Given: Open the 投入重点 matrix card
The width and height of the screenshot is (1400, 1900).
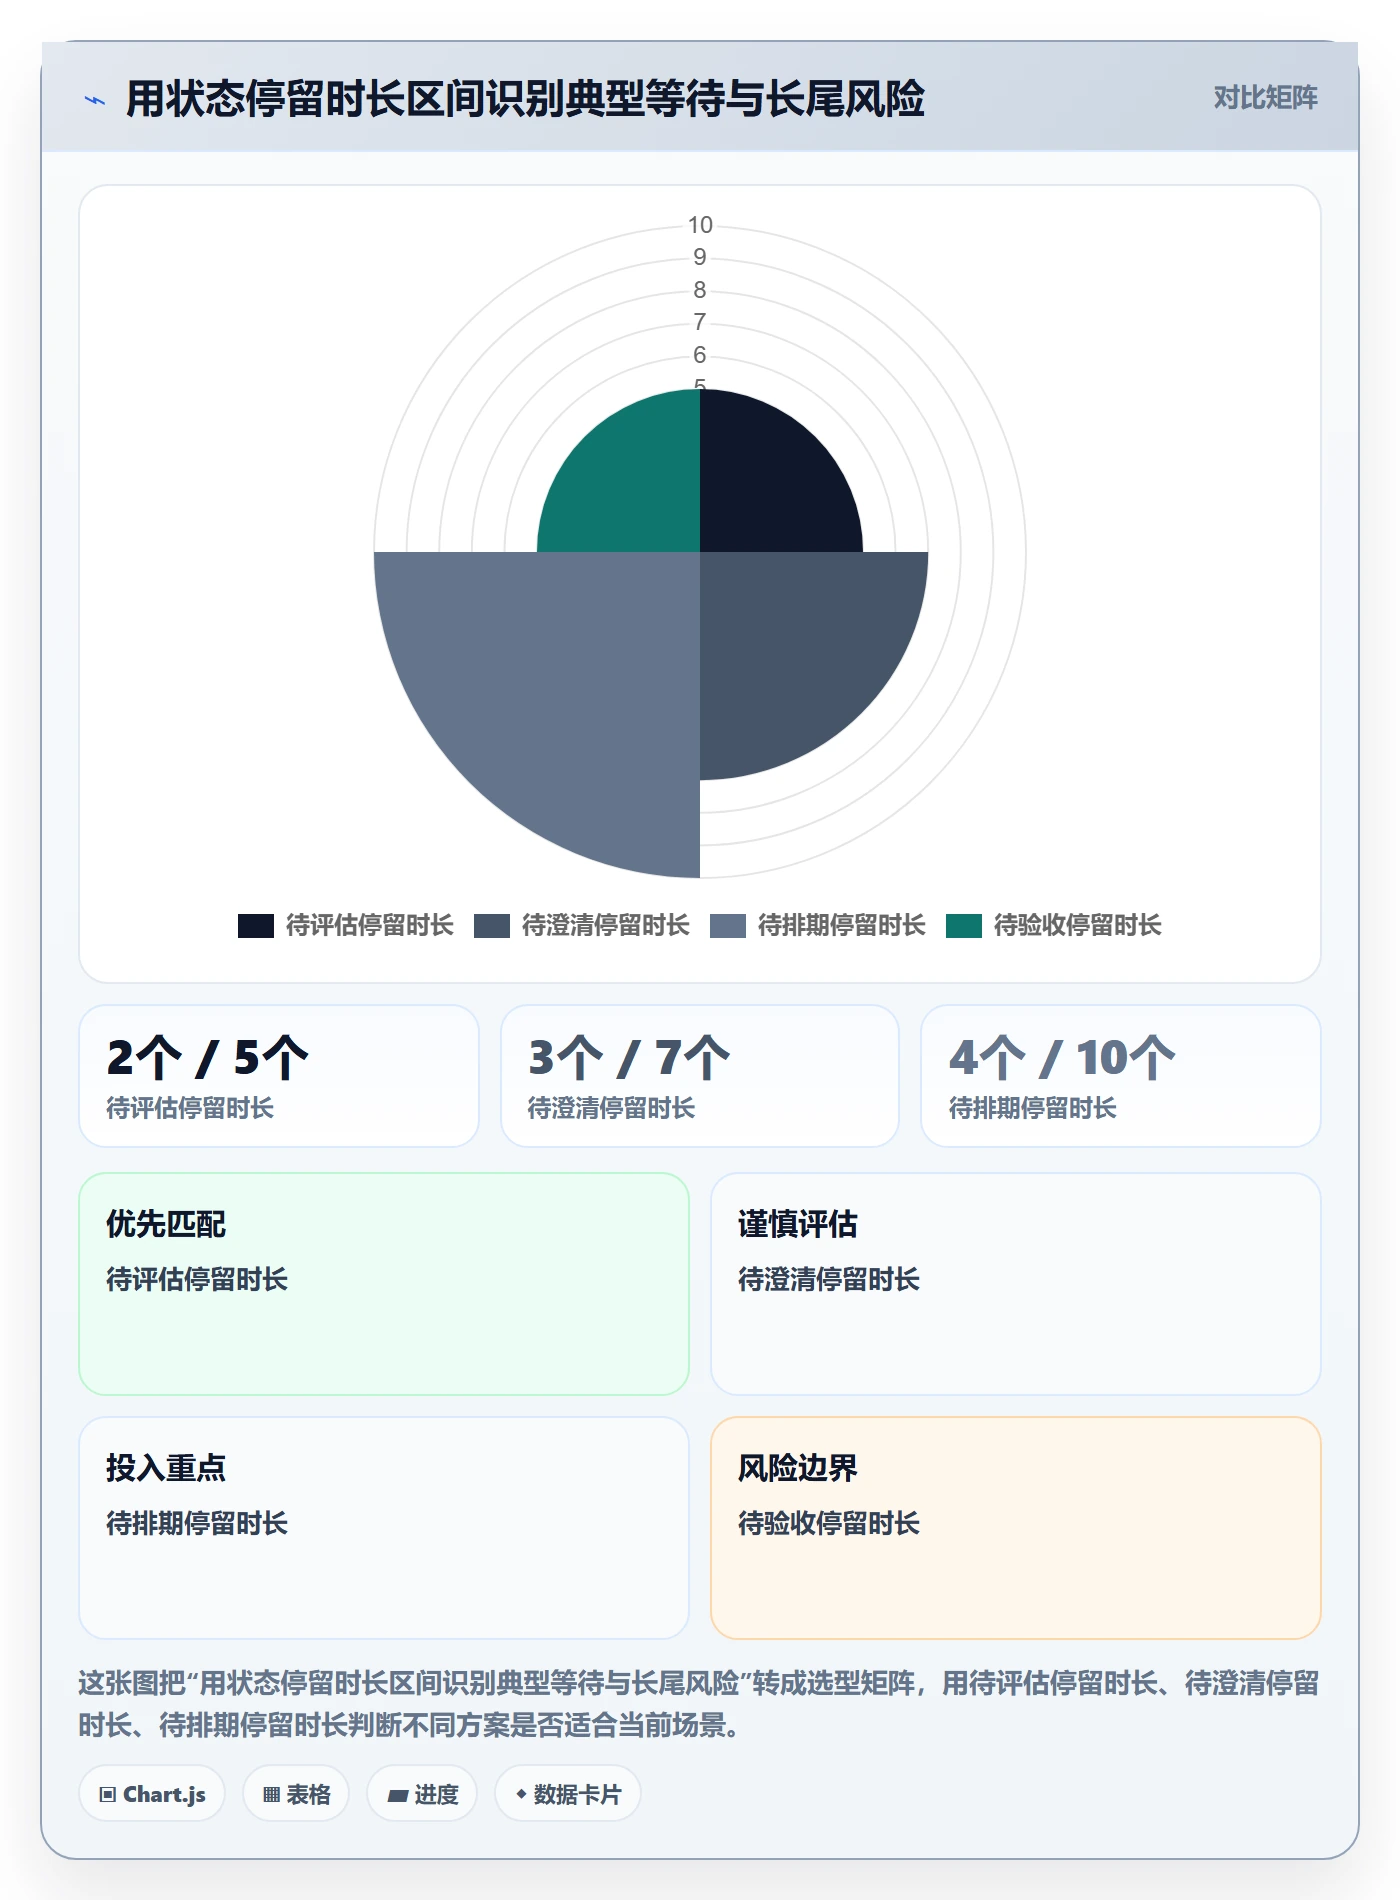Looking at the screenshot, I should tap(384, 1528).
